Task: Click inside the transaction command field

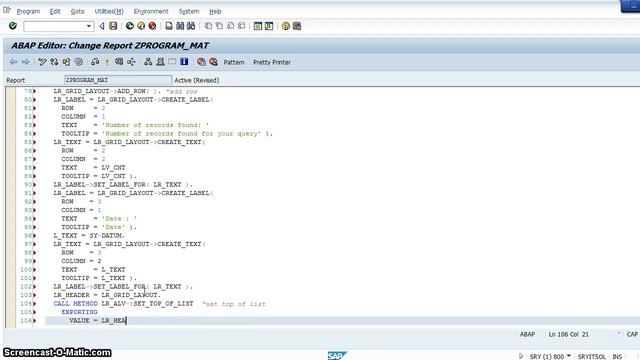Action: pyautogui.click(x=55, y=27)
